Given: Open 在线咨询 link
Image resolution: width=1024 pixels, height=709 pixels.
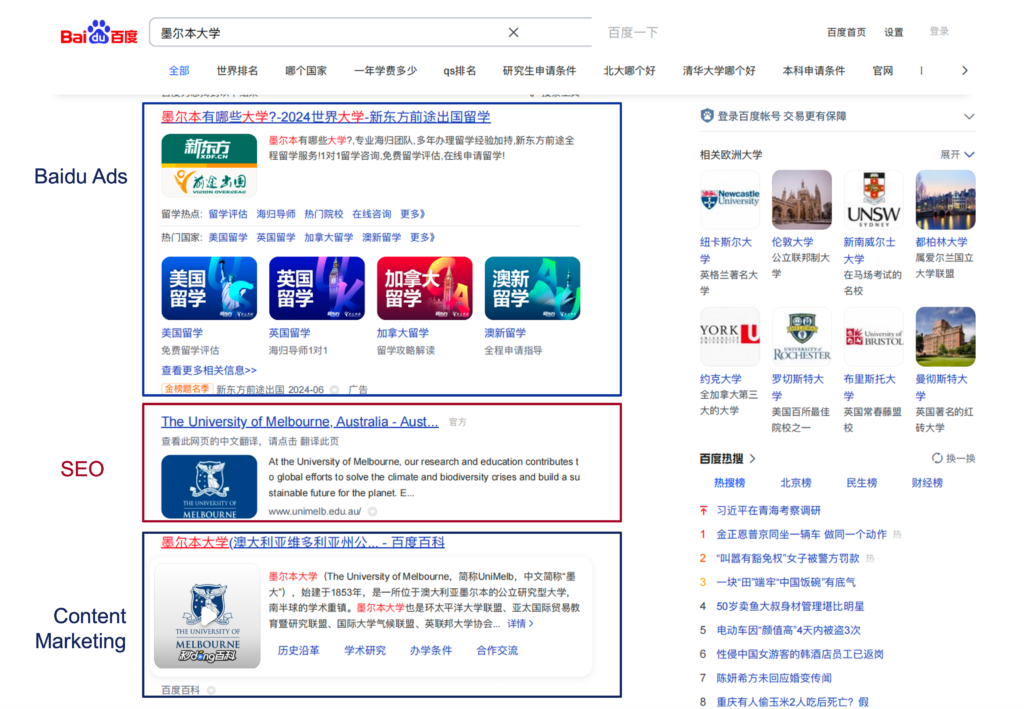Looking at the screenshot, I should pos(371,214).
